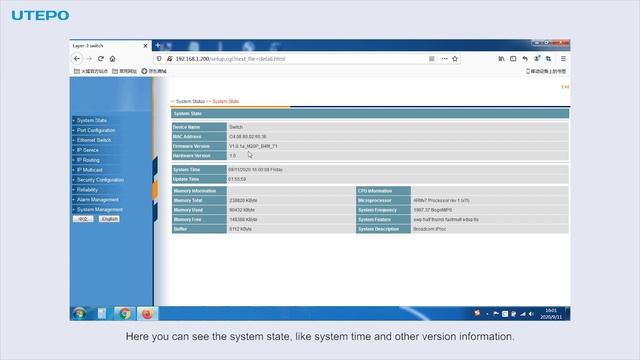Open the taskbar clock and date
The width and height of the screenshot is (640, 360).
tap(551, 314)
